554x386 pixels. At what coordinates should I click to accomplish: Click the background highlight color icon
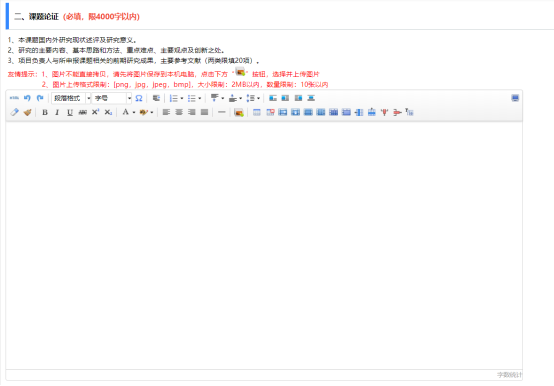coord(143,112)
